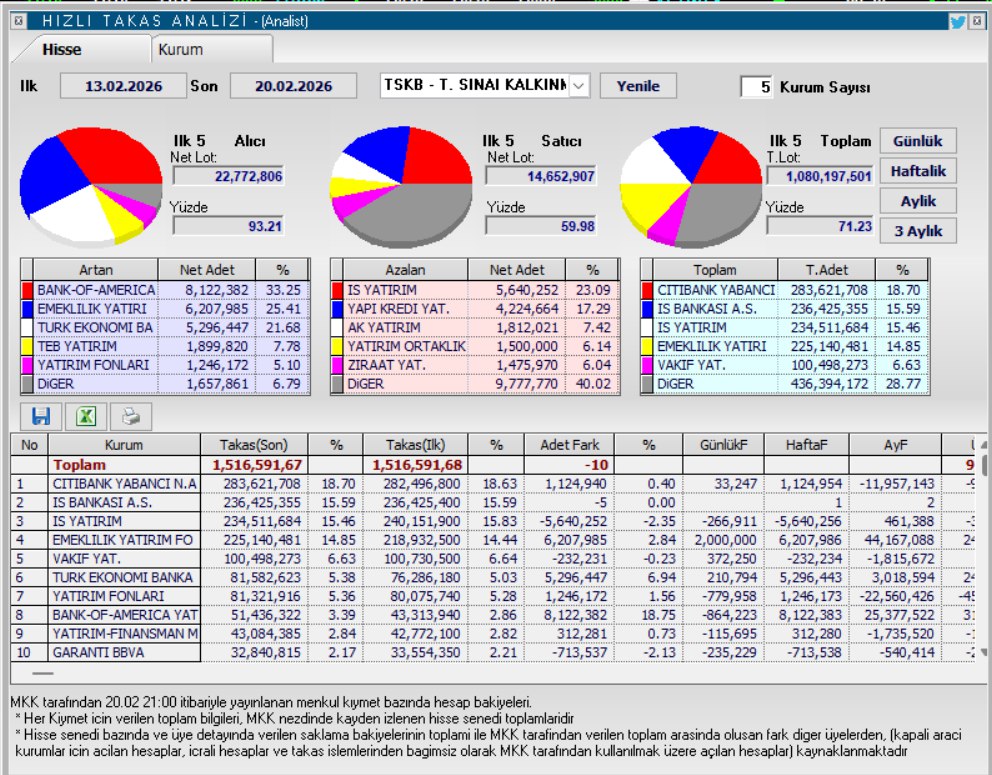
Task: Switch to the Kurum tab
Action: [212, 49]
